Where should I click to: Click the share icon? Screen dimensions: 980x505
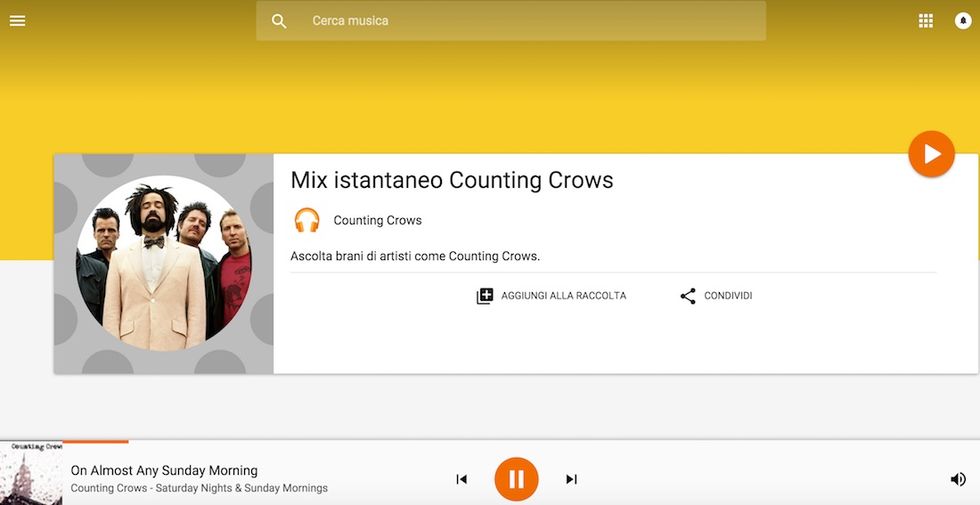[688, 296]
